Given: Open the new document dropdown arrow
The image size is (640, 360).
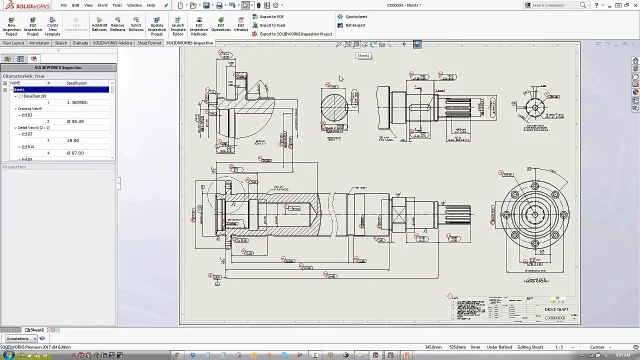Looking at the screenshot, I should (186, 5).
